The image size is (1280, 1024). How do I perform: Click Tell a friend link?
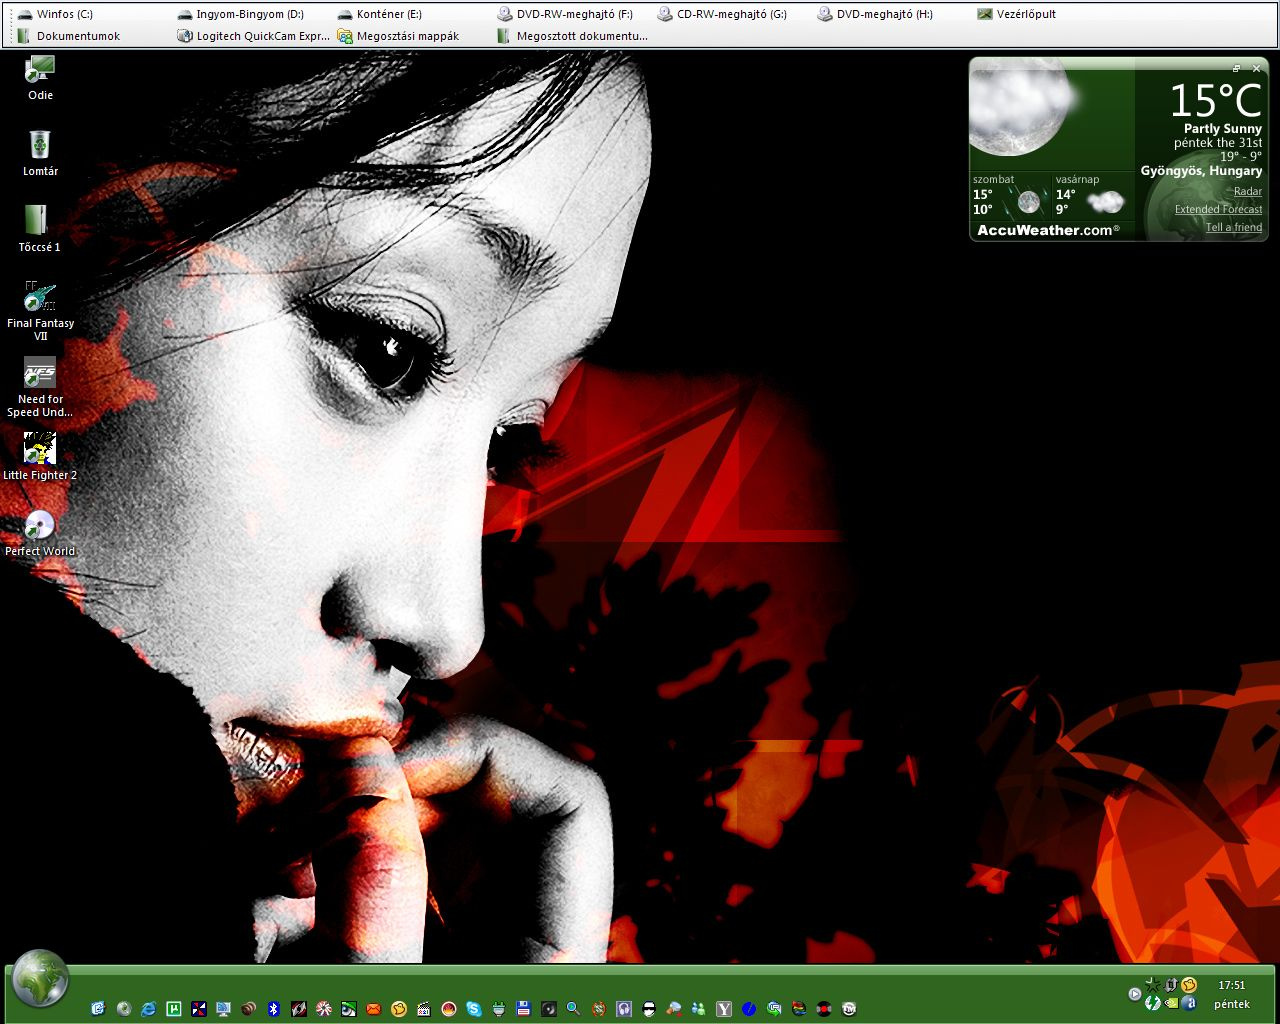1233,227
